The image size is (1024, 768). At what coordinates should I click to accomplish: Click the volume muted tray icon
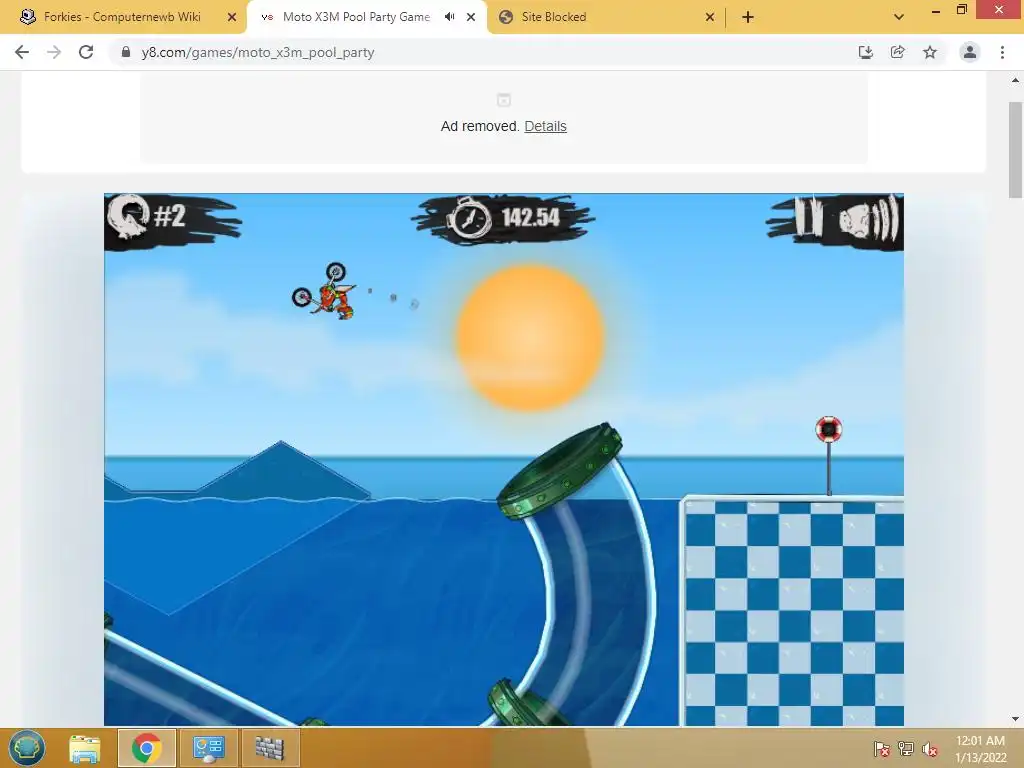(929, 748)
